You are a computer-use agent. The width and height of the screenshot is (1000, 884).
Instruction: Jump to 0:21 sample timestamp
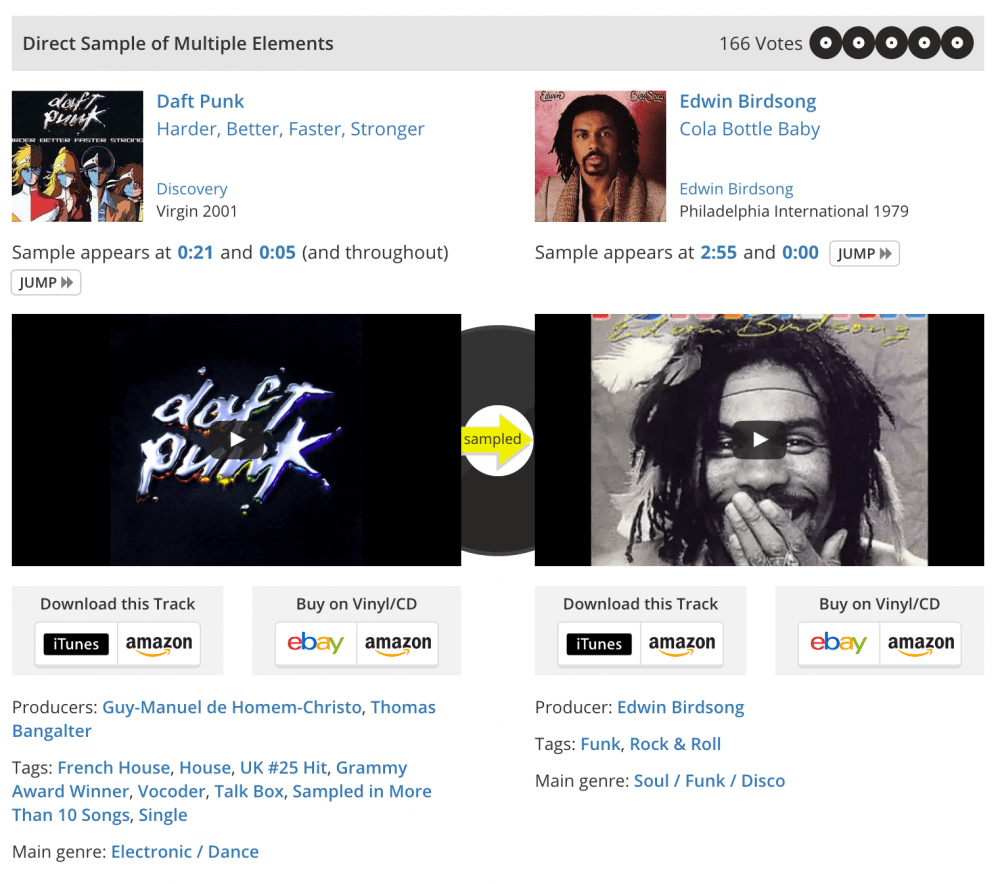tap(195, 253)
